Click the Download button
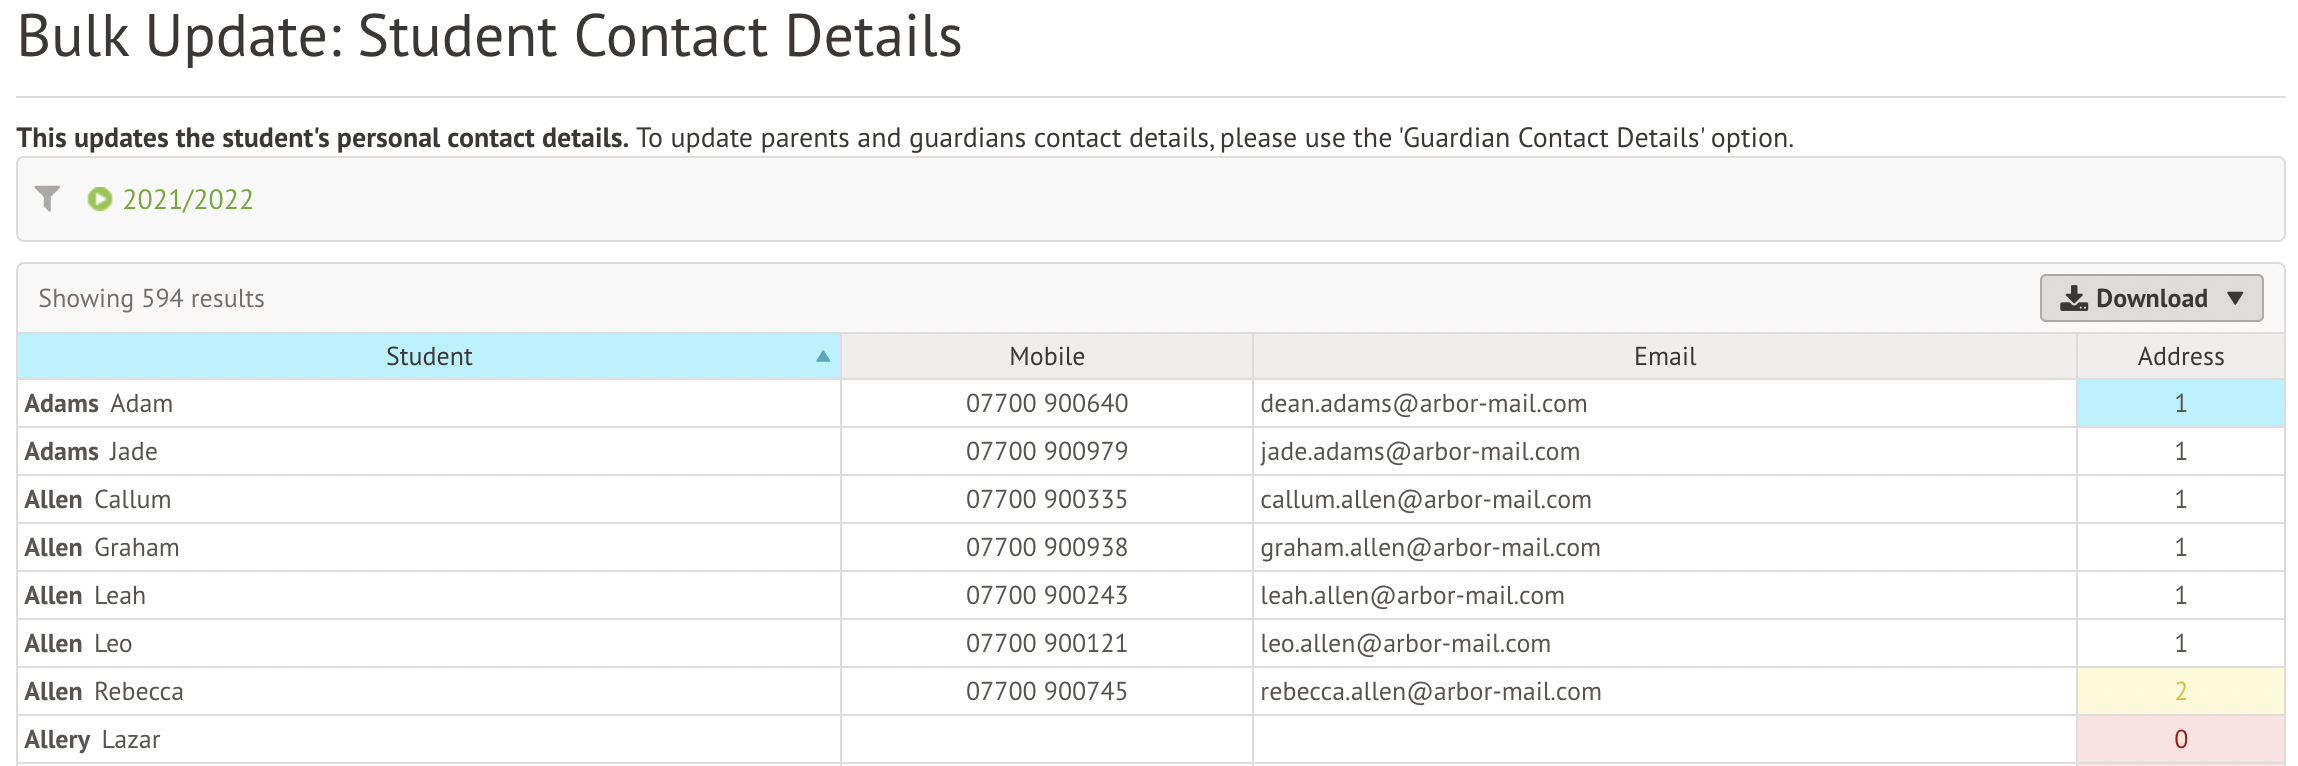2298x766 pixels. (x=2150, y=297)
